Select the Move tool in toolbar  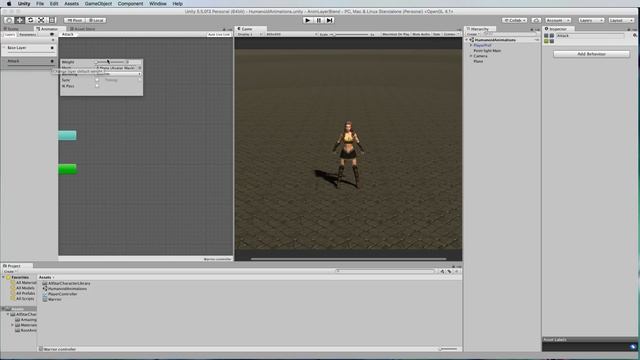tap(20, 20)
